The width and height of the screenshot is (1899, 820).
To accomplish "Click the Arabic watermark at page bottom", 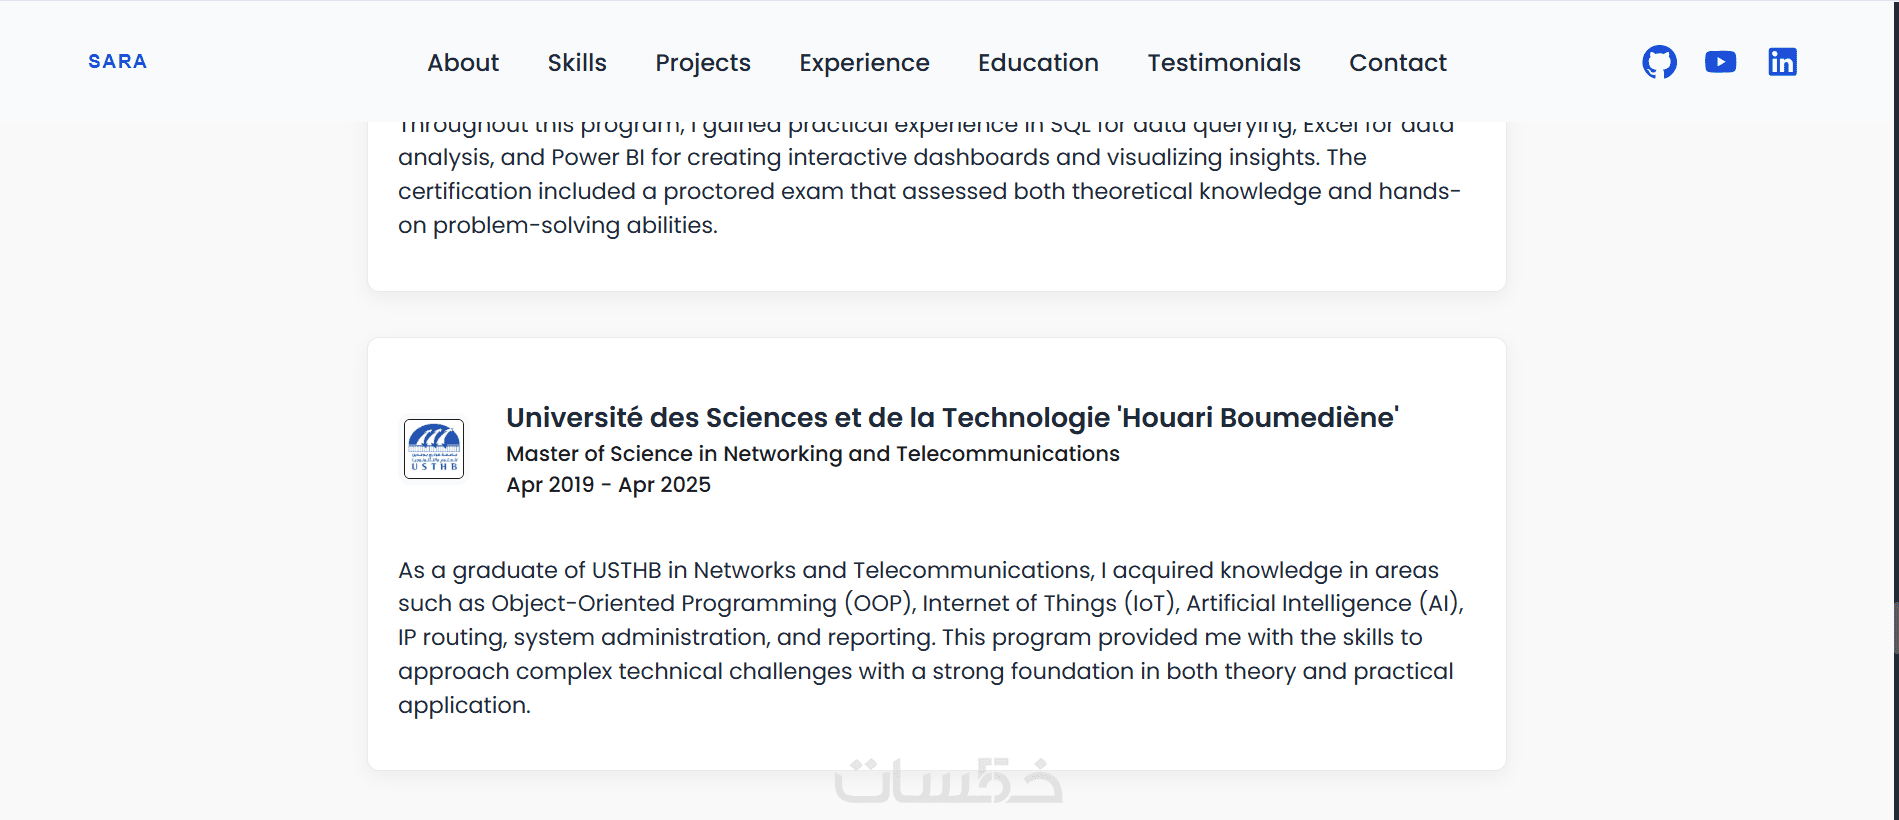I will coord(948,782).
